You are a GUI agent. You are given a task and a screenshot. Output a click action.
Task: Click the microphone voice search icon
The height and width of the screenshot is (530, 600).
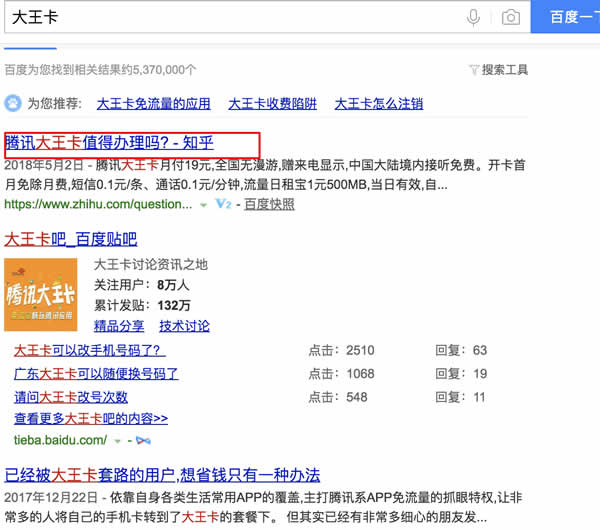pyautogui.click(x=474, y=18)
